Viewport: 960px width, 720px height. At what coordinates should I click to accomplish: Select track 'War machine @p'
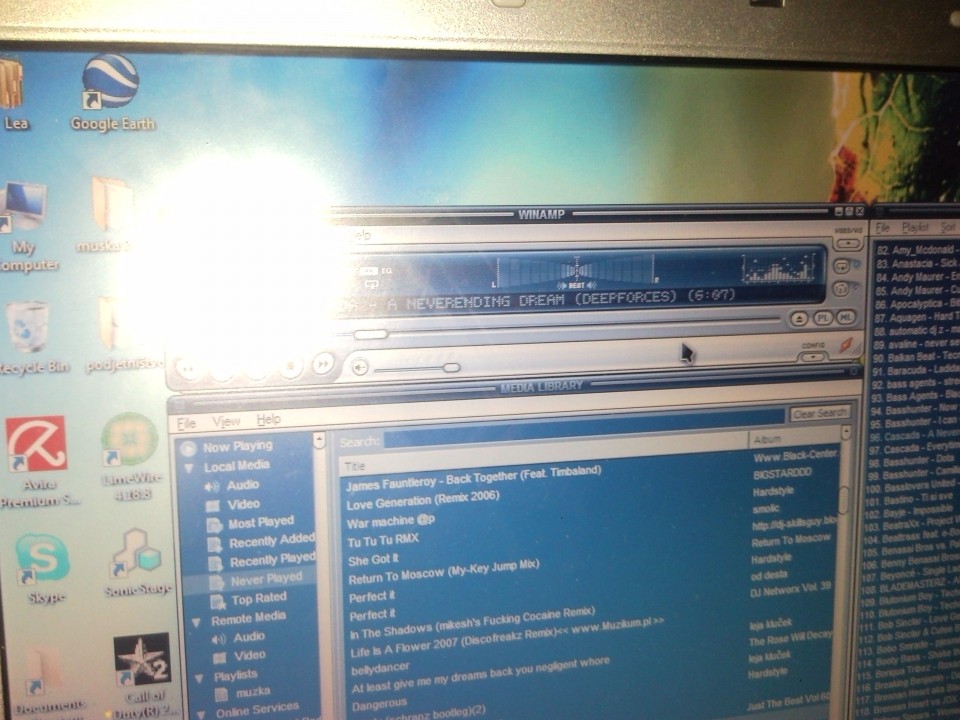coord(391,522)
